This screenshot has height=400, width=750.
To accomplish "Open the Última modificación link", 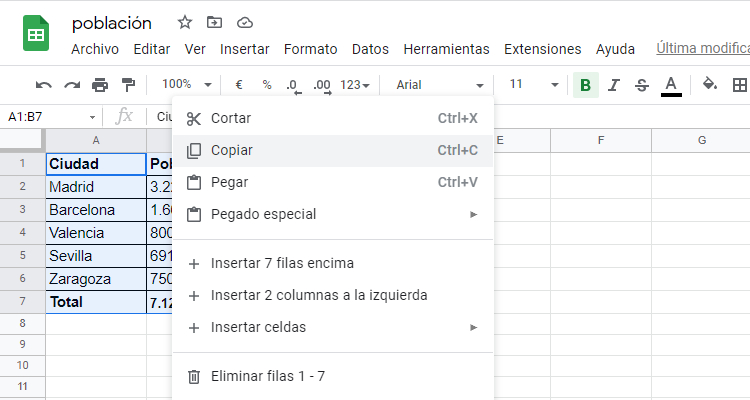I will (x=702, y=48).
